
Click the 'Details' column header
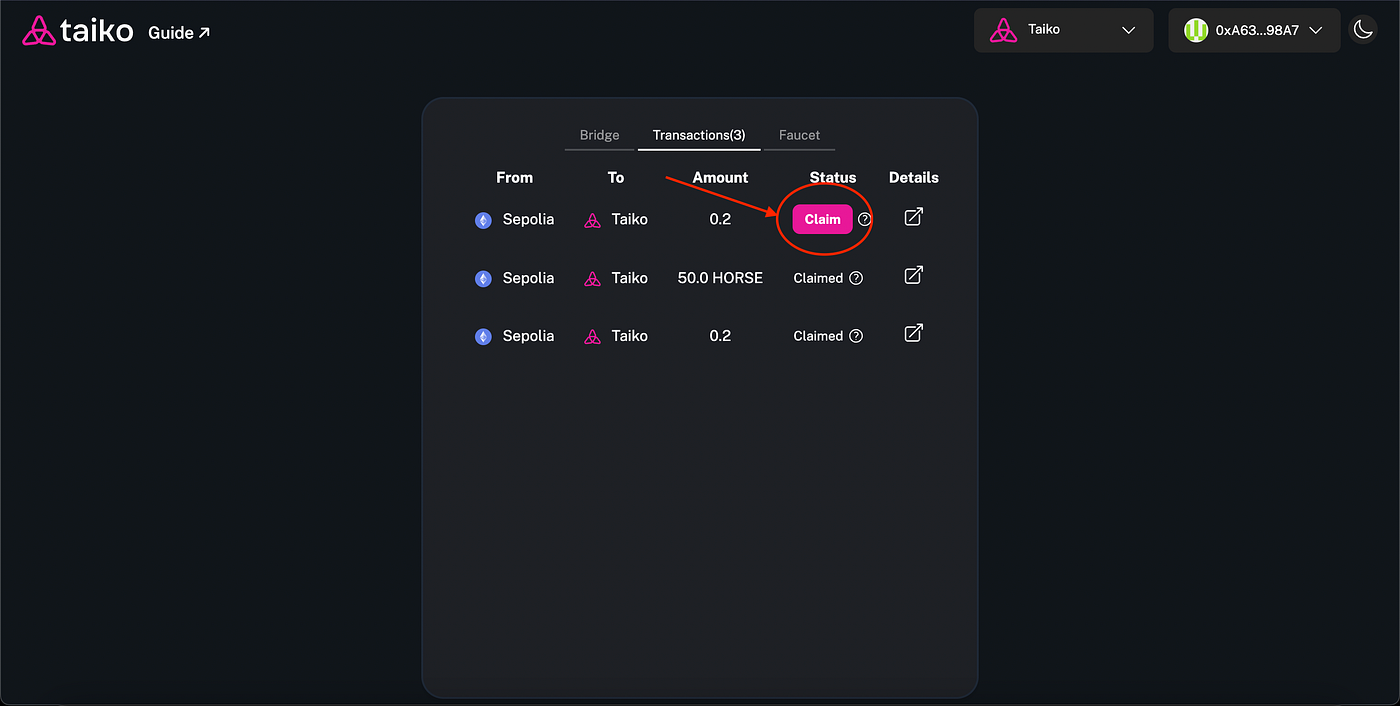pyautogui.click(x=914, y=177)
